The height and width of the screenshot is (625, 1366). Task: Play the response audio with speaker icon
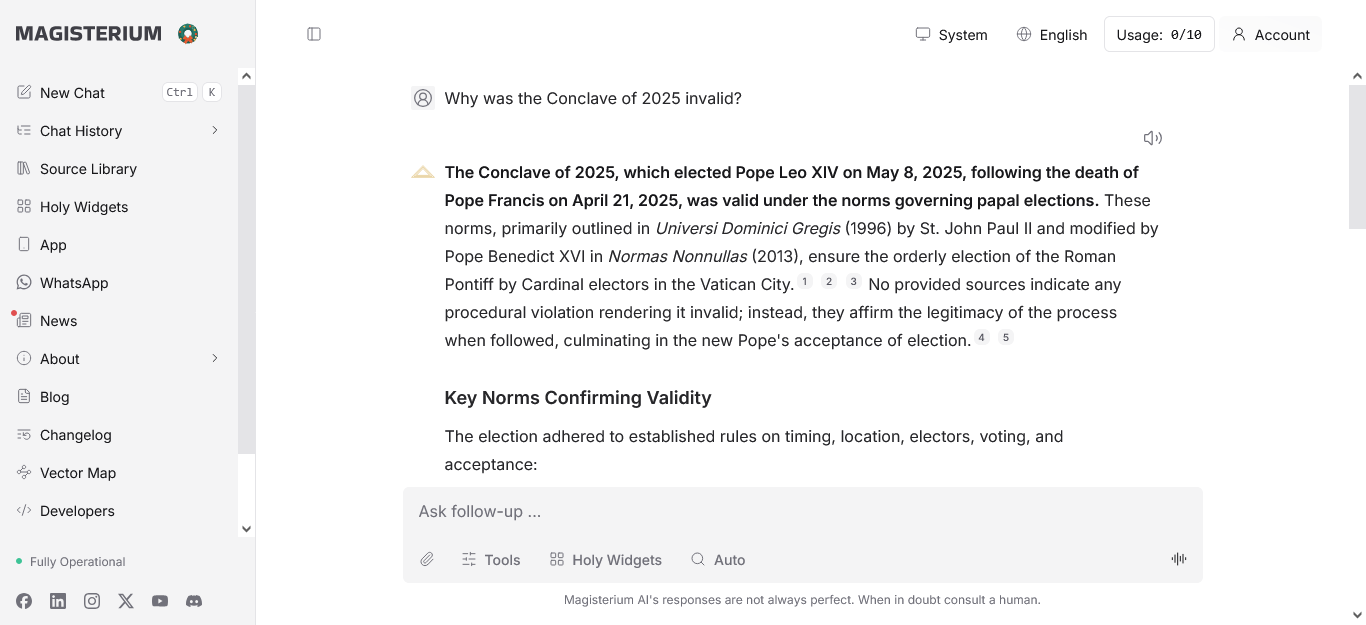(x=1152, y=138)
